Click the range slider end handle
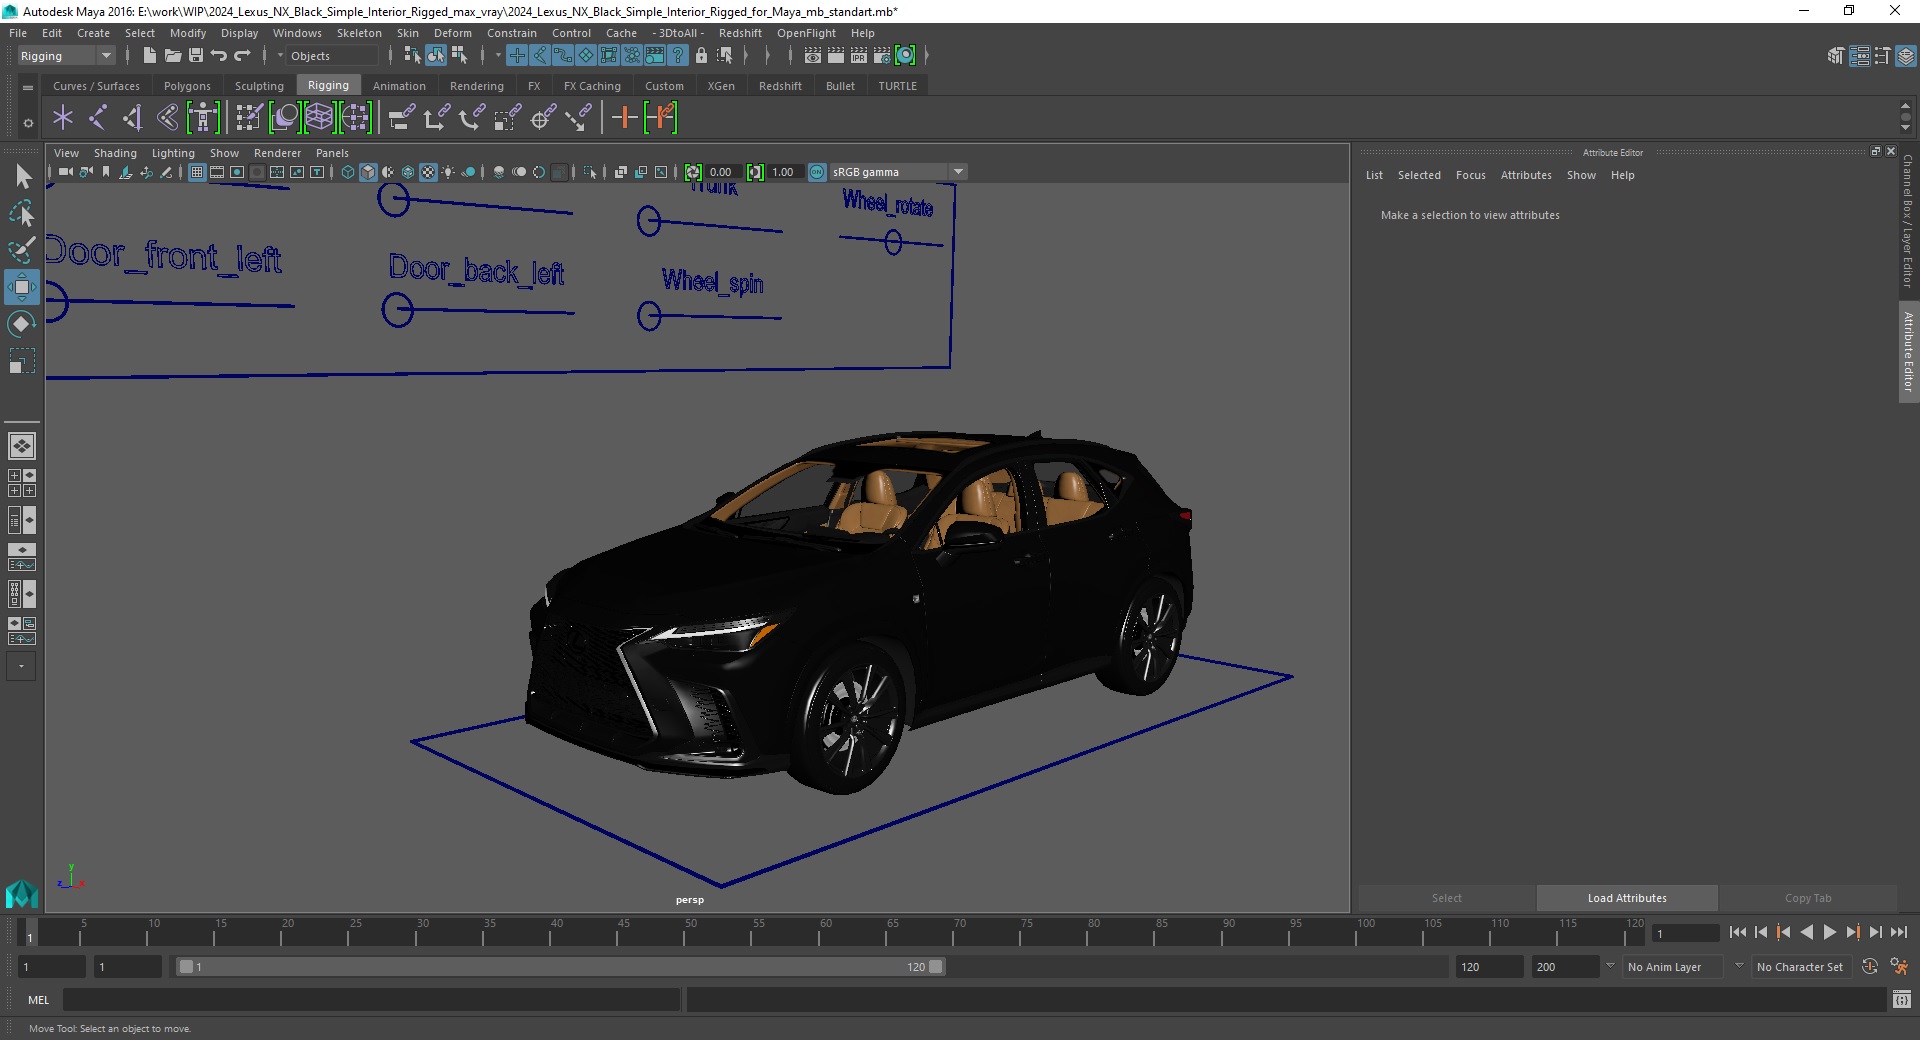 [x=936, y=967]
